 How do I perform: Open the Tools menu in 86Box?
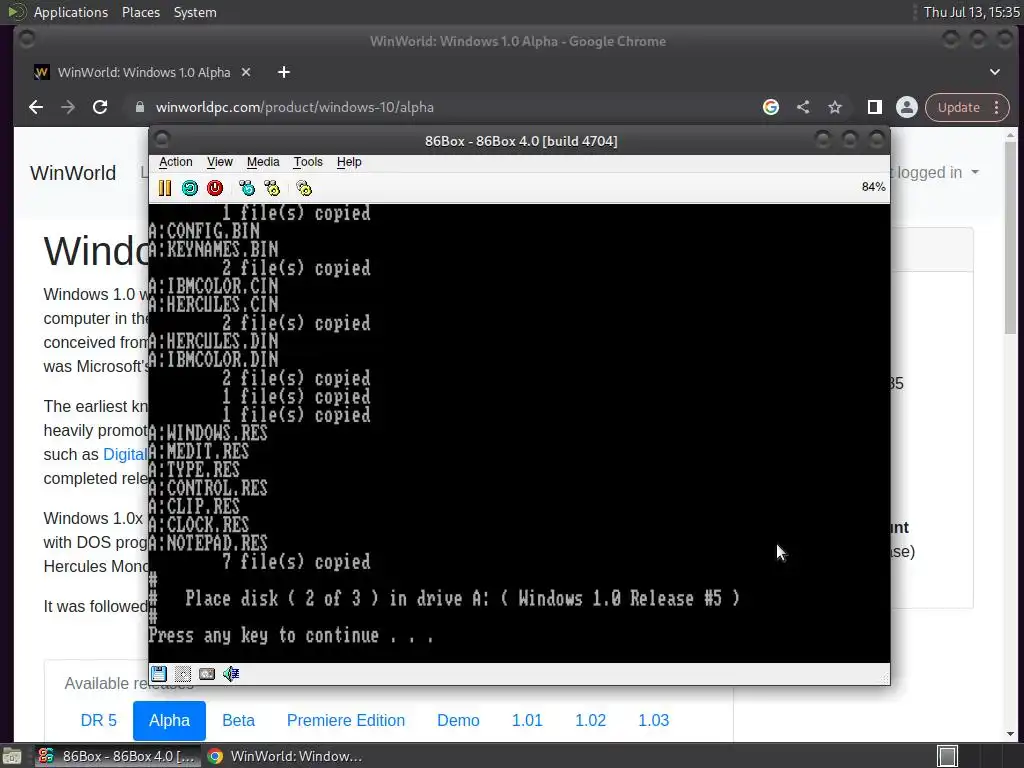tap(308, 162)
